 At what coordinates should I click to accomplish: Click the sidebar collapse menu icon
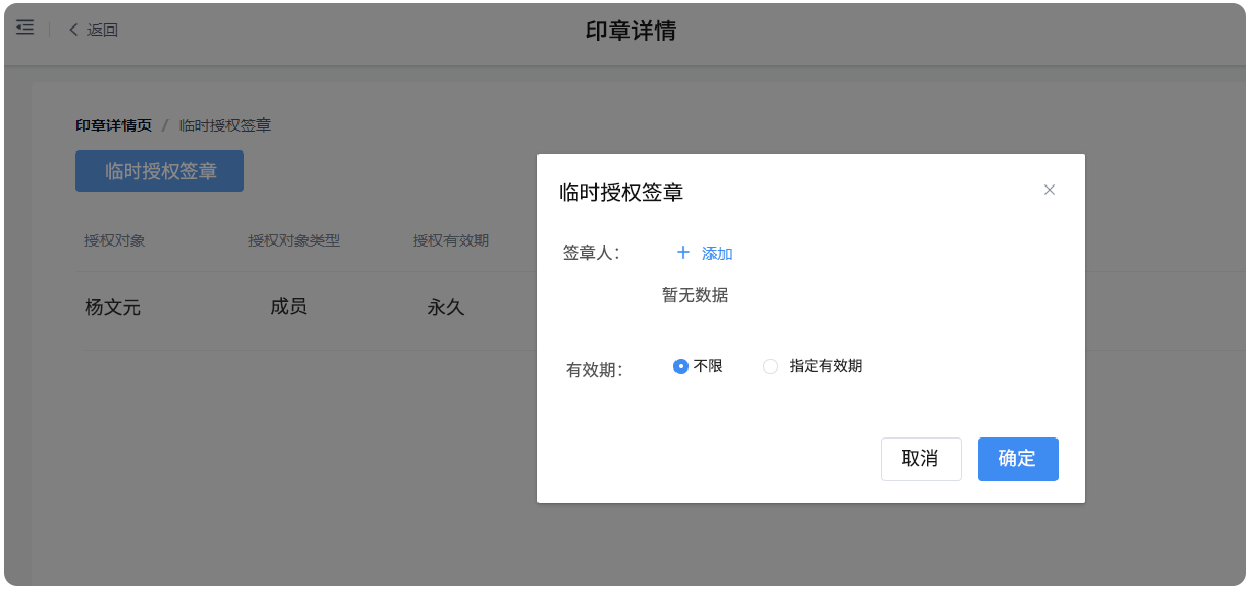tap(25, 28)
